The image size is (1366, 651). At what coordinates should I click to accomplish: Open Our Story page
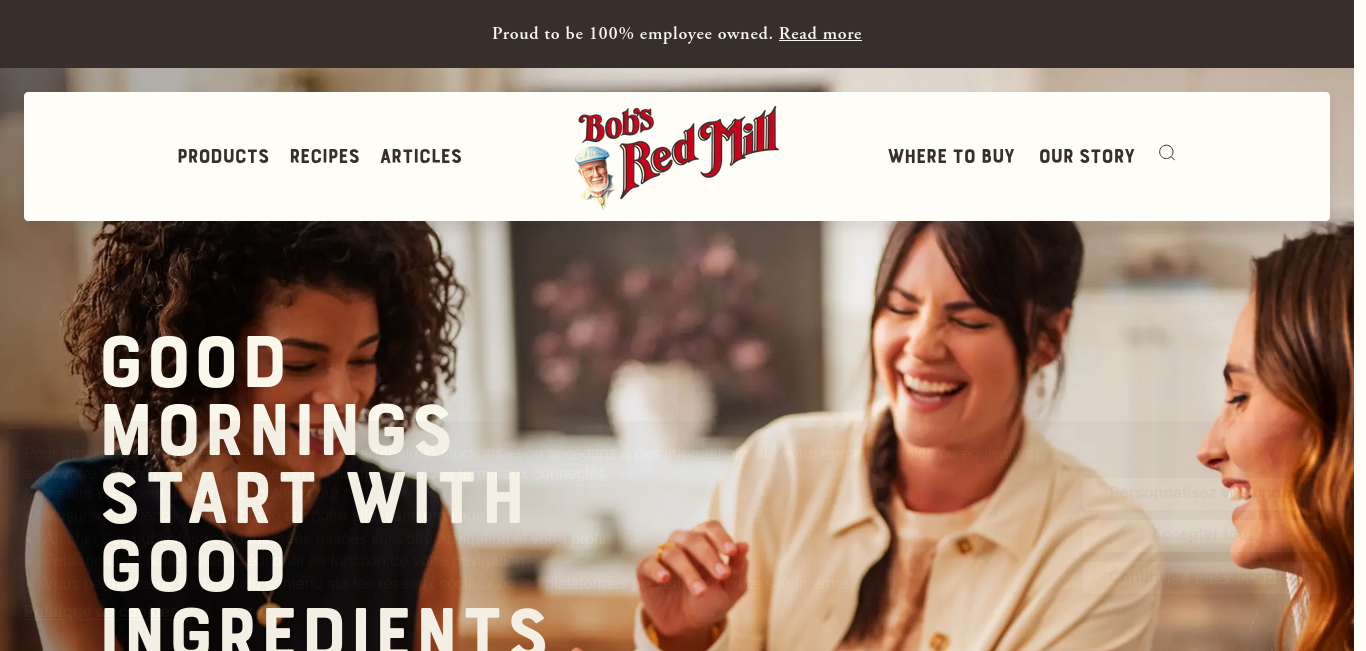[1087, 156]
